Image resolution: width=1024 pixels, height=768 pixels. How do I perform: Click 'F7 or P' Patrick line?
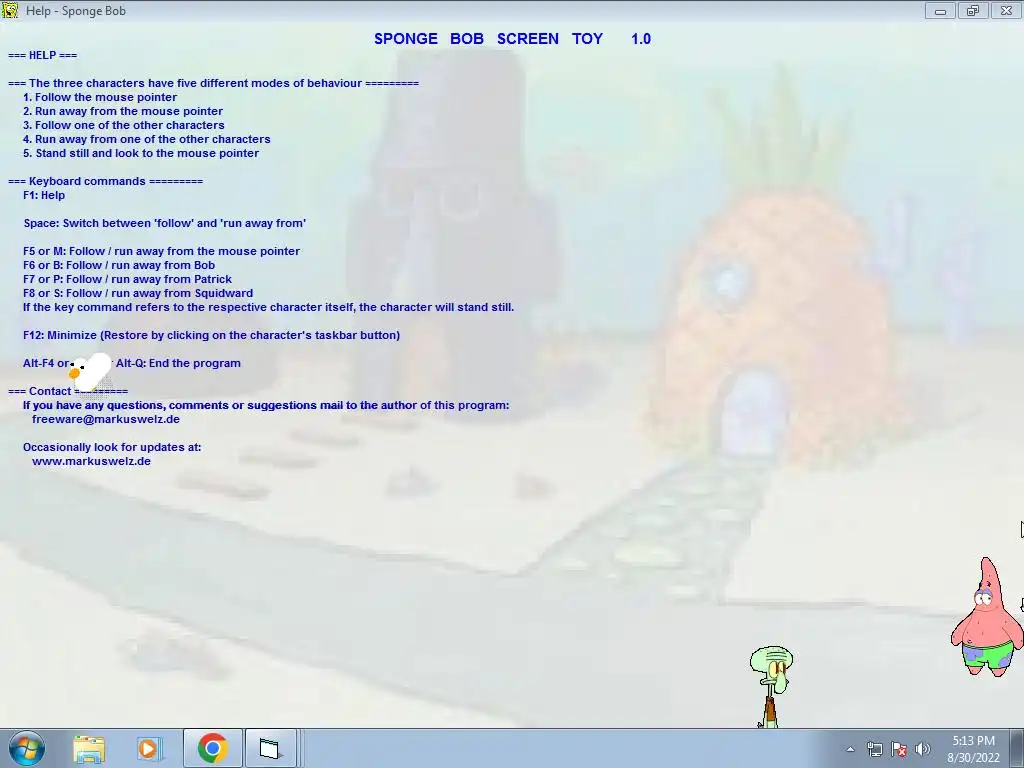tap(127, 280)
